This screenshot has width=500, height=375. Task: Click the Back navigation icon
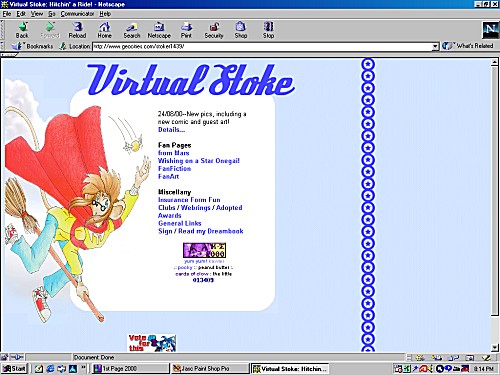(22, 27)
